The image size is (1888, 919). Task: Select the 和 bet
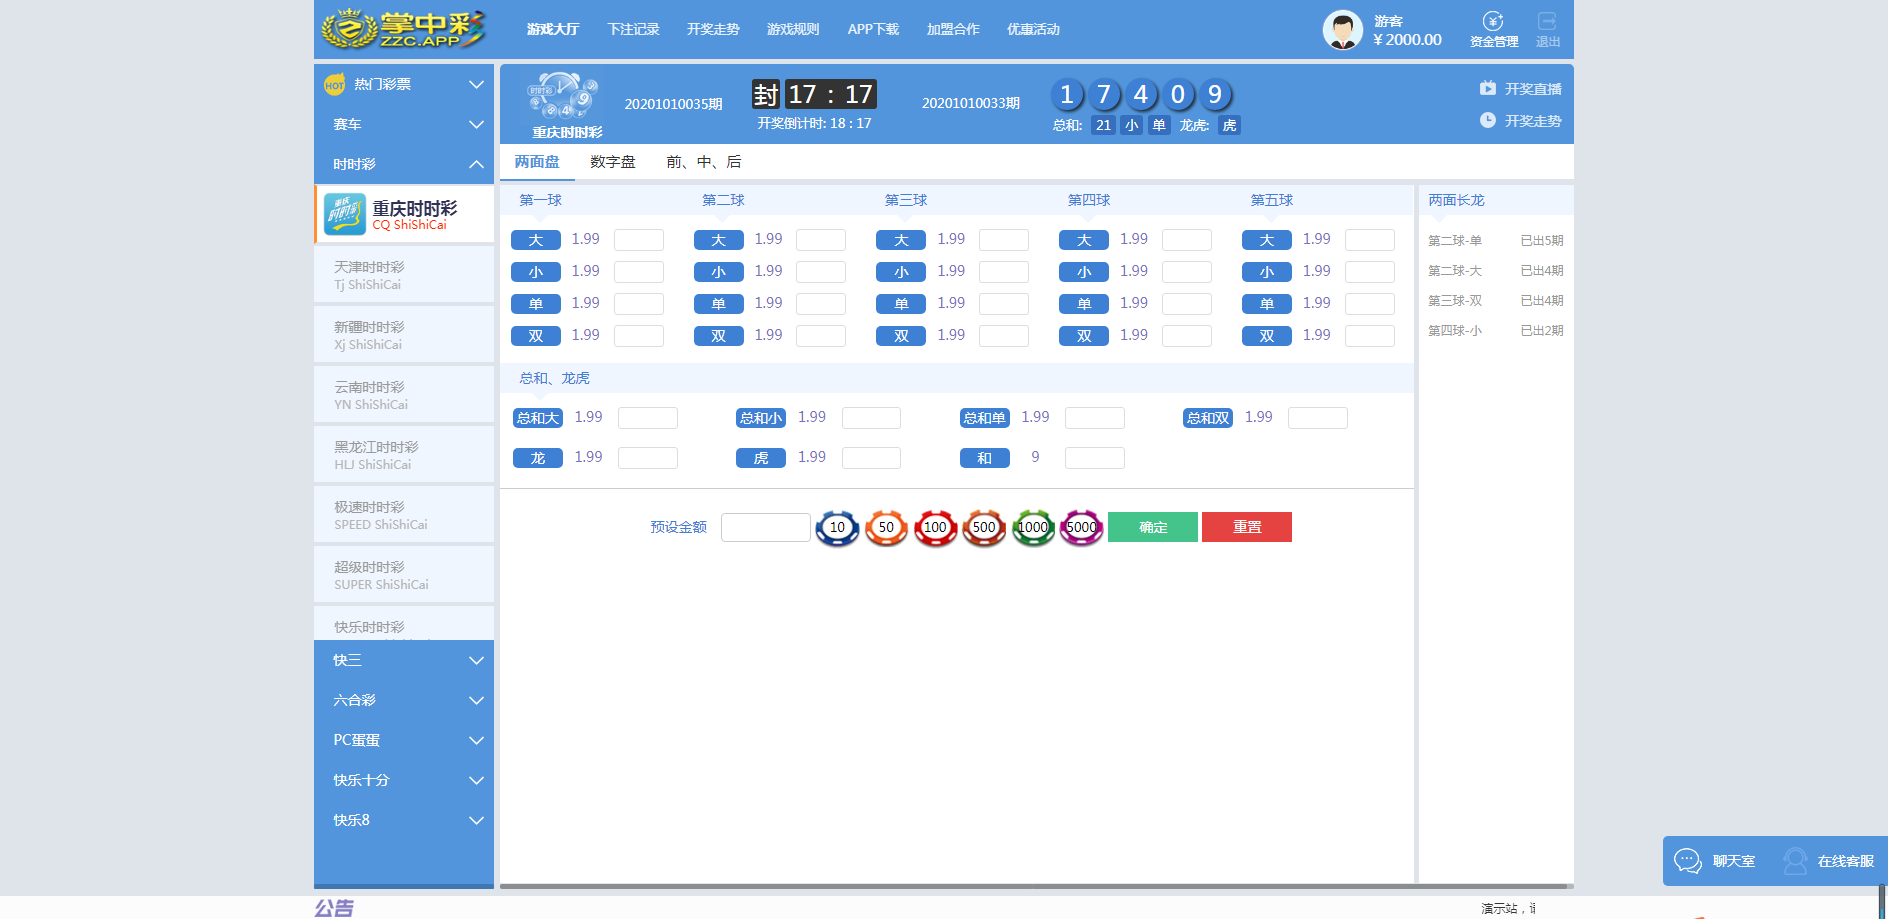(x=985, y=458)
